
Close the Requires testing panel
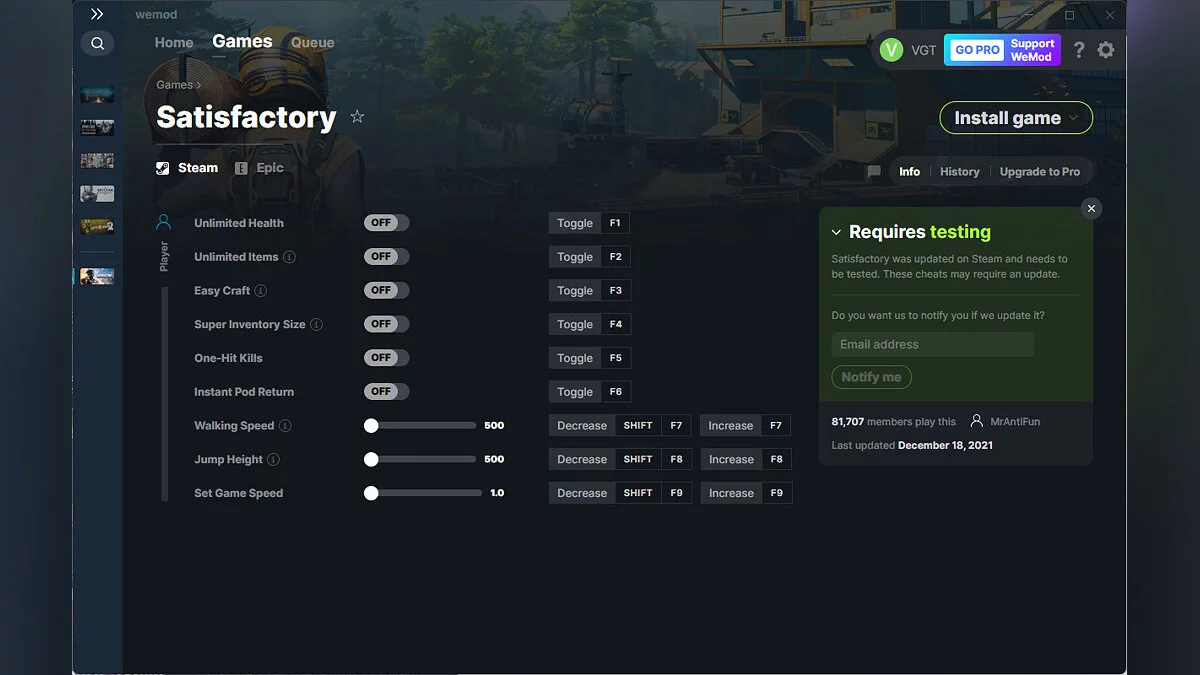[x=1091, y=208]
